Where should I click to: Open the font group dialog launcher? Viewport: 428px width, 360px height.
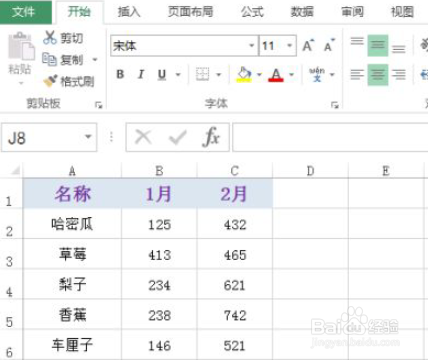(x=335, y=105)
